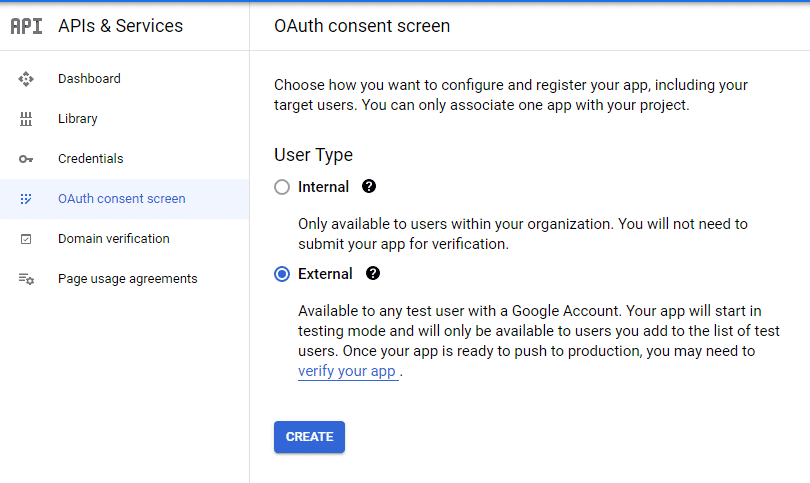Open the Dashboard menu item
Image resolution: width=810 pixels, height=483 pixels.
[x=89, y=79]
